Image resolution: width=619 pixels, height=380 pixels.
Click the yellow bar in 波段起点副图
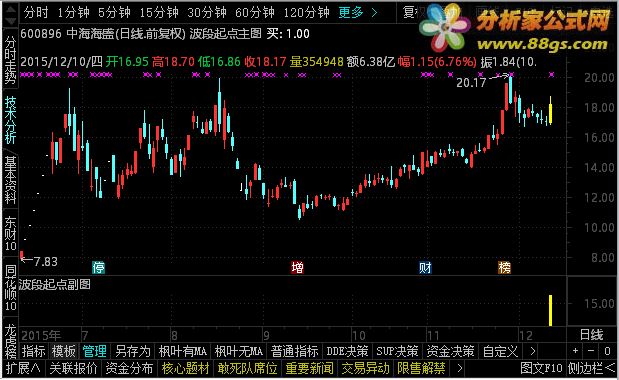click(550, 311)
